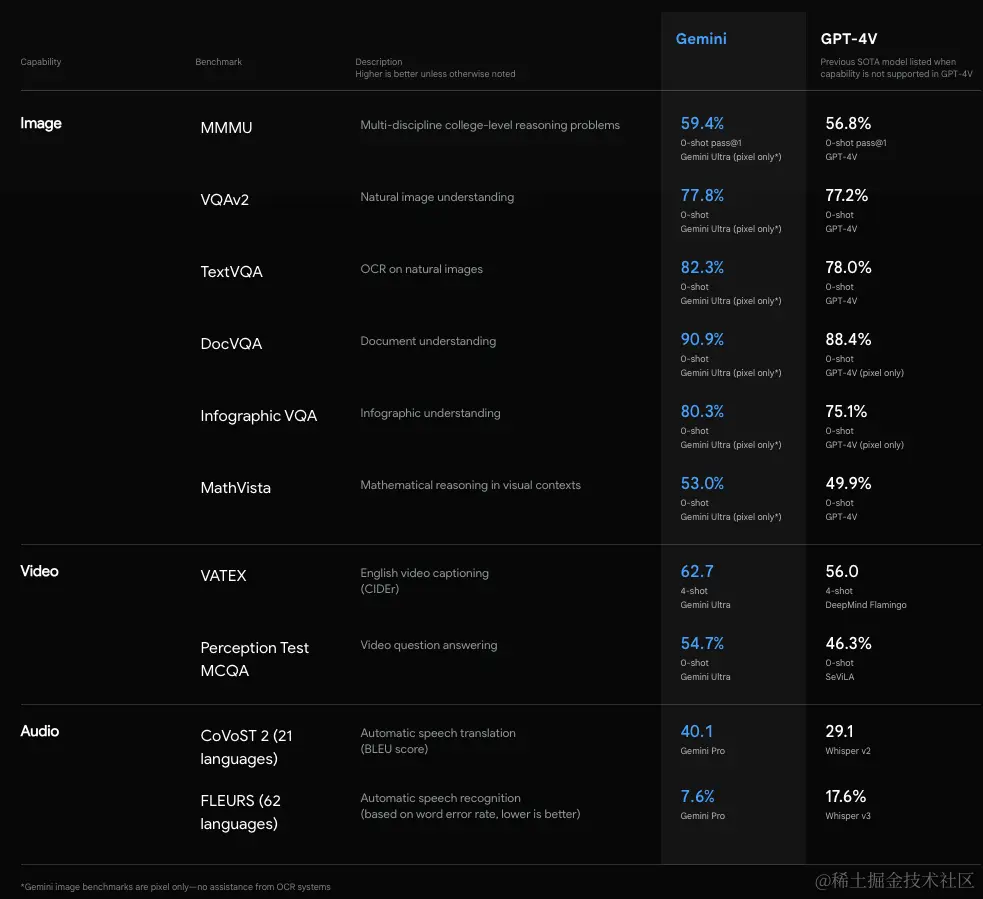
Task: Select the Perception Test MCQA benchmark
Action: tap(255, 659)
